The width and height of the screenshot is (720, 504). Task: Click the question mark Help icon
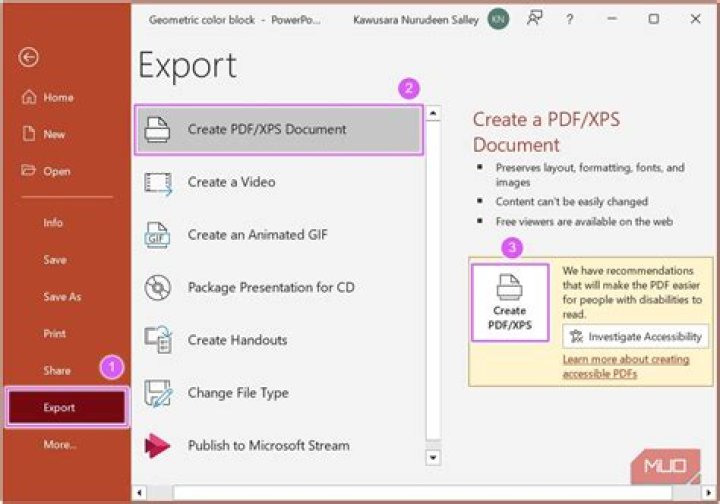click(x=569, y=19)
